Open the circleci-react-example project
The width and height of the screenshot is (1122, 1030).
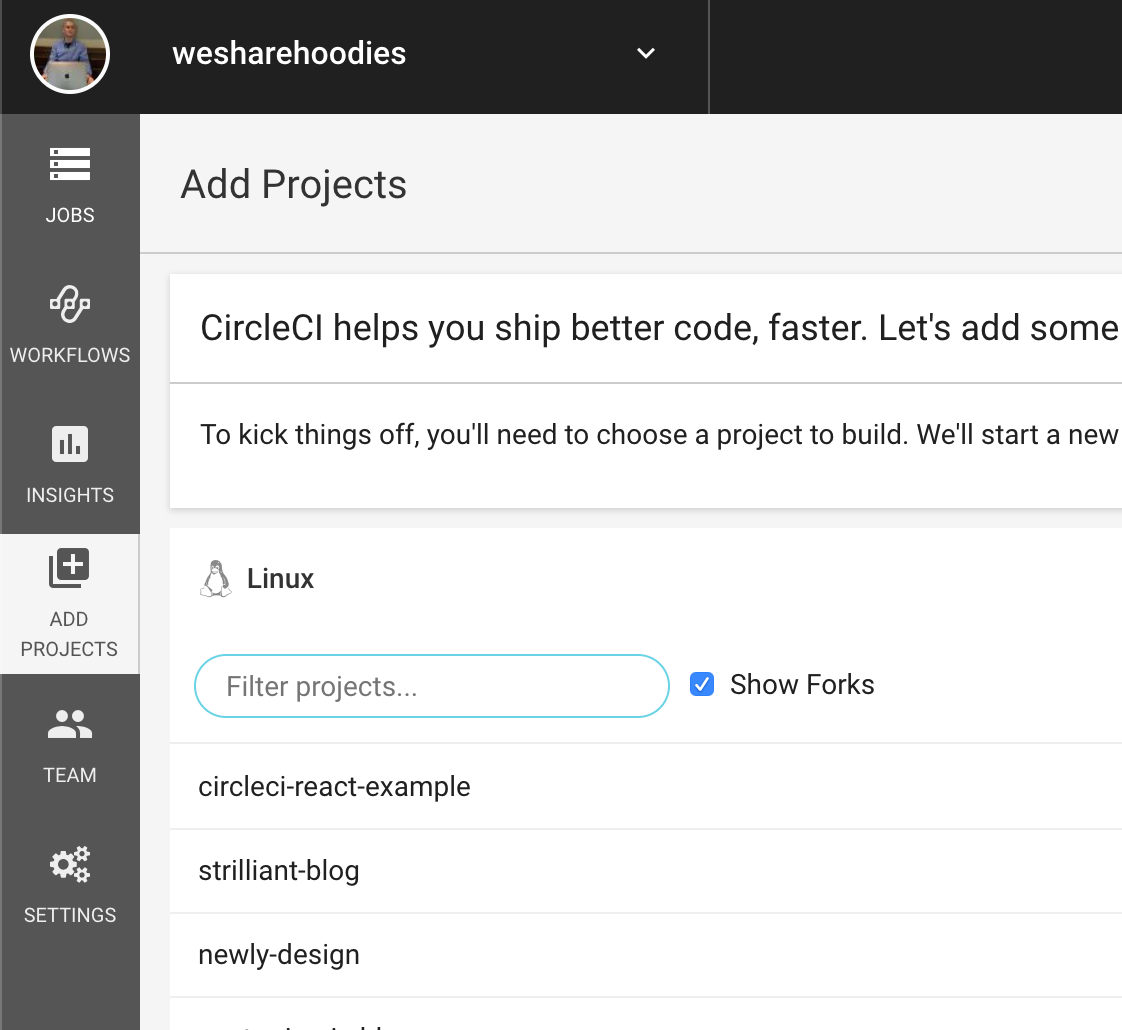[334, 787]
